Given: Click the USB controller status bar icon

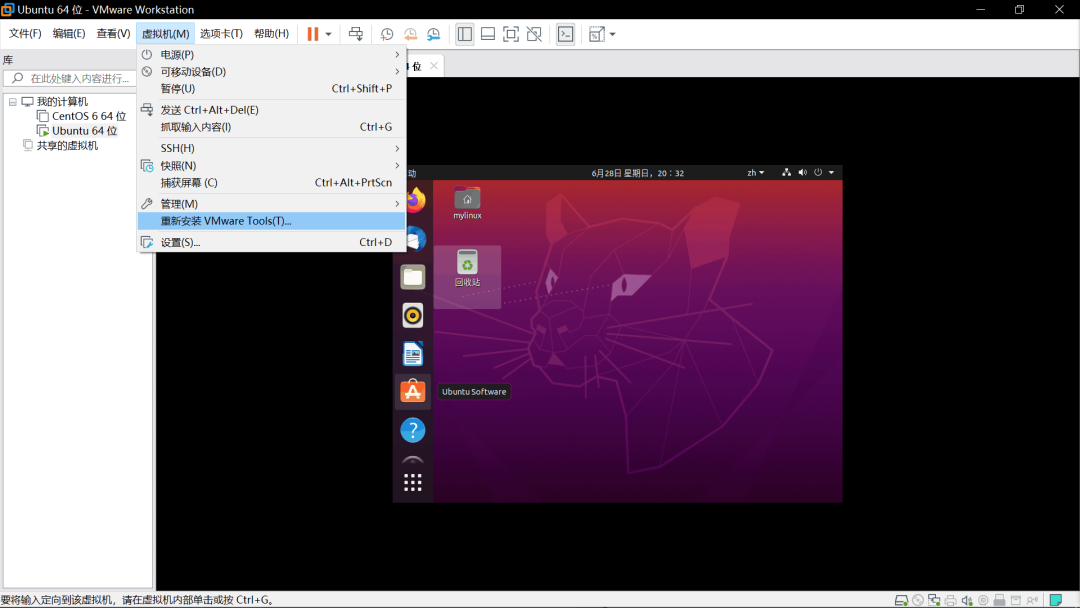Looking at the screenshot, I should click(x=999, y=600).
